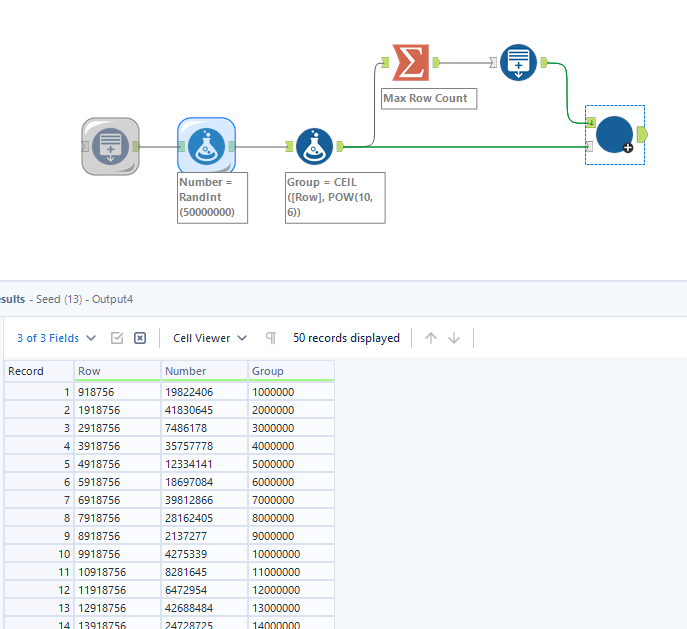Click the output anchor of the Group formula tool
Viewport: 687px width, 629px height.
340,147
